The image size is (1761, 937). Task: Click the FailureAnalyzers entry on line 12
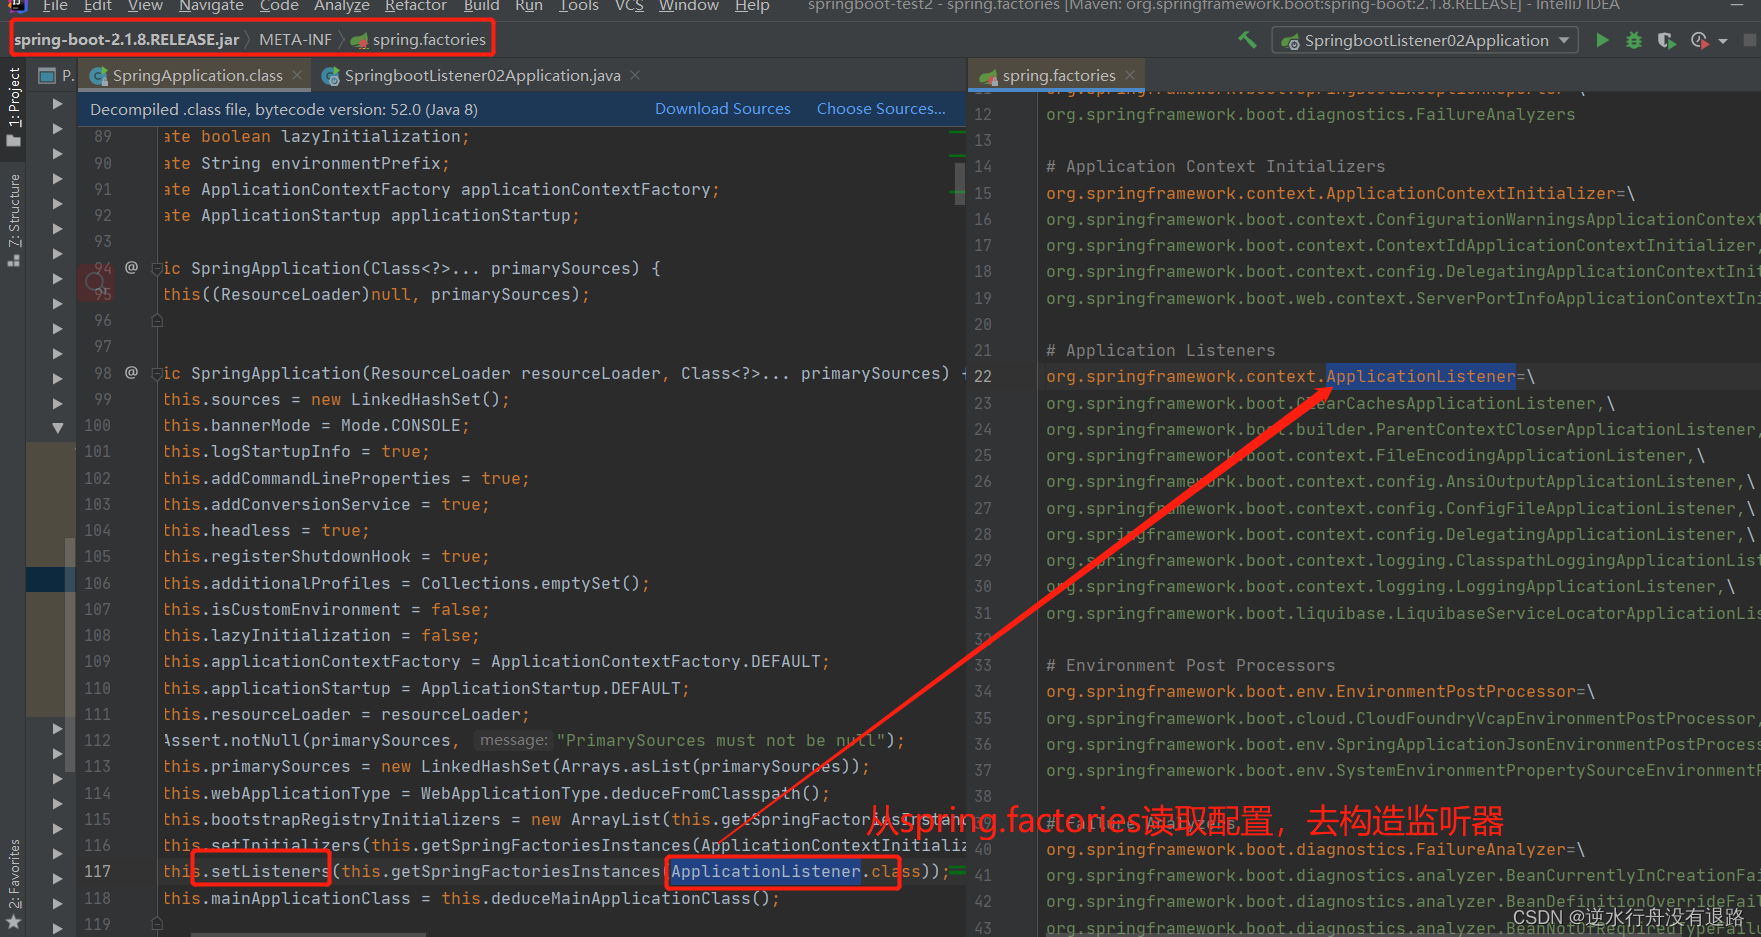1310,115
